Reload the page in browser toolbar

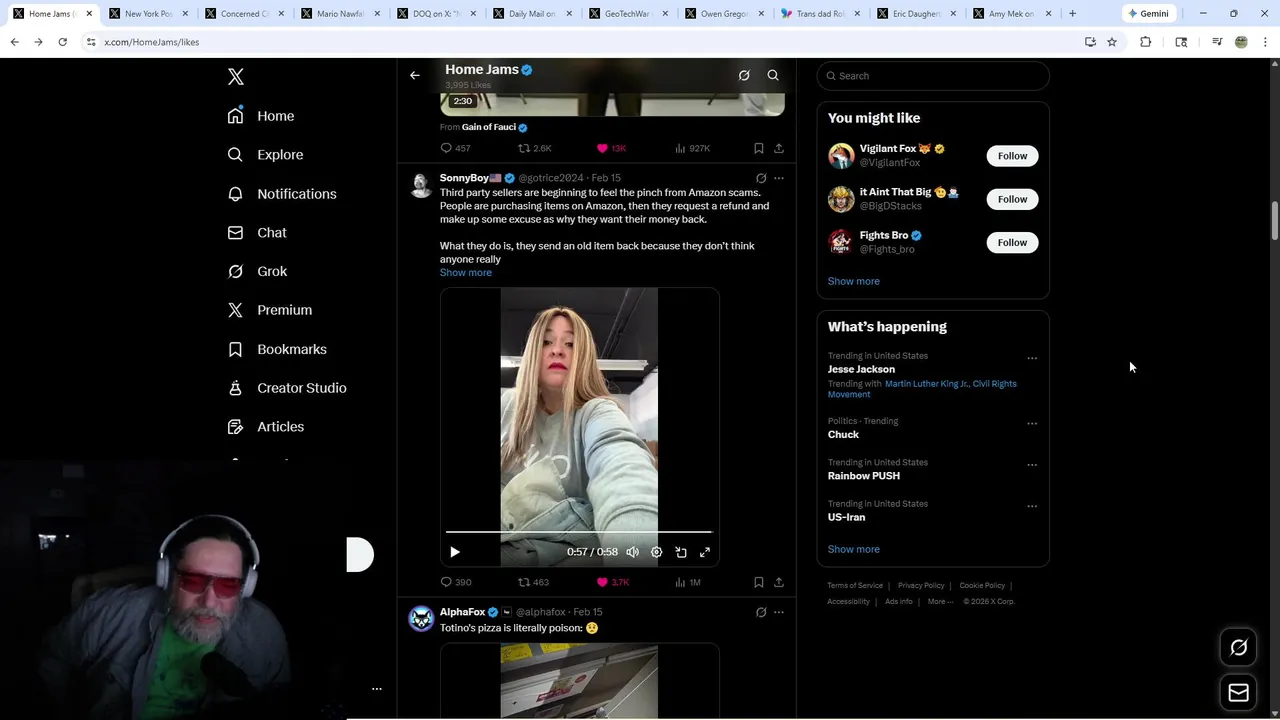pyautogui.click(x=62, y=42)
